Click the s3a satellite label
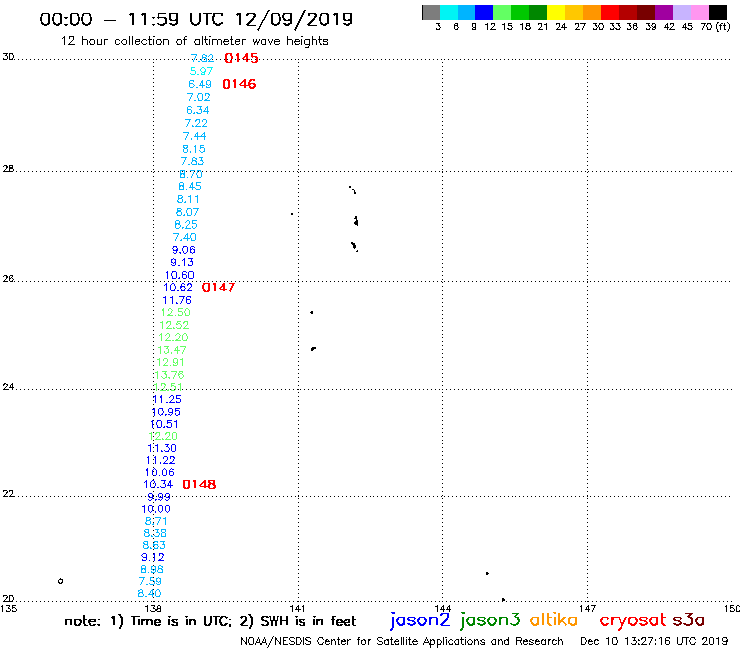This screenshot has height=650, width=740. tap(689, 620)
